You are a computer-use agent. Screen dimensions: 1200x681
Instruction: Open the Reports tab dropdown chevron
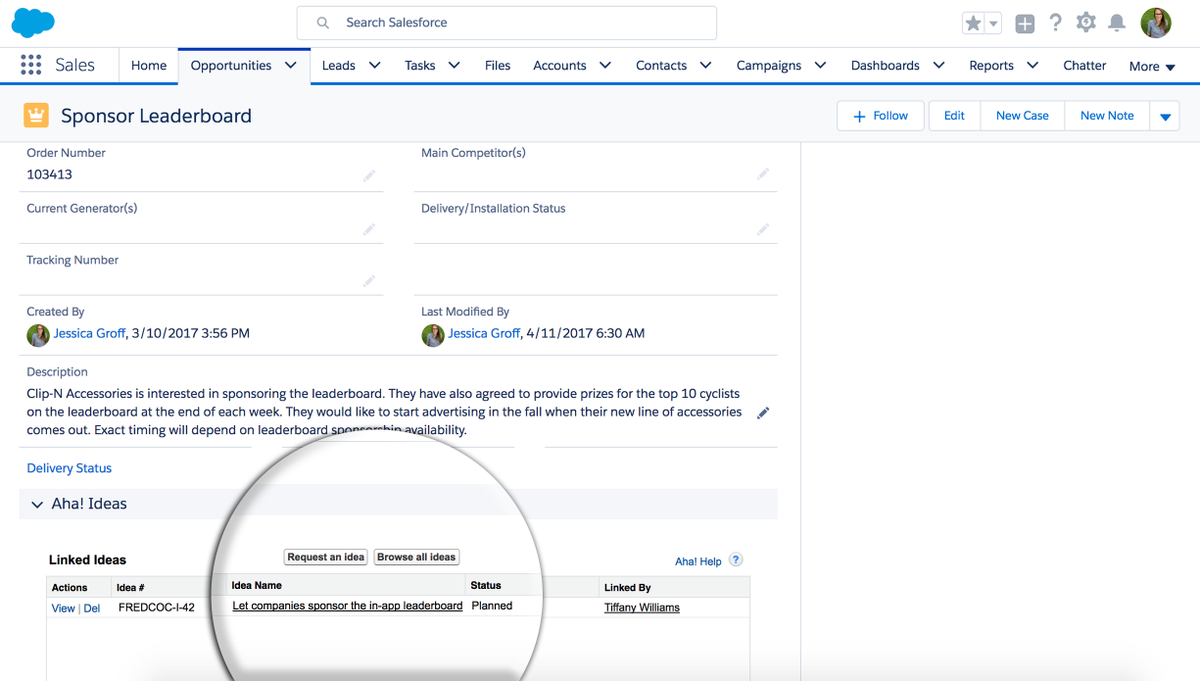coord(1033,65)
